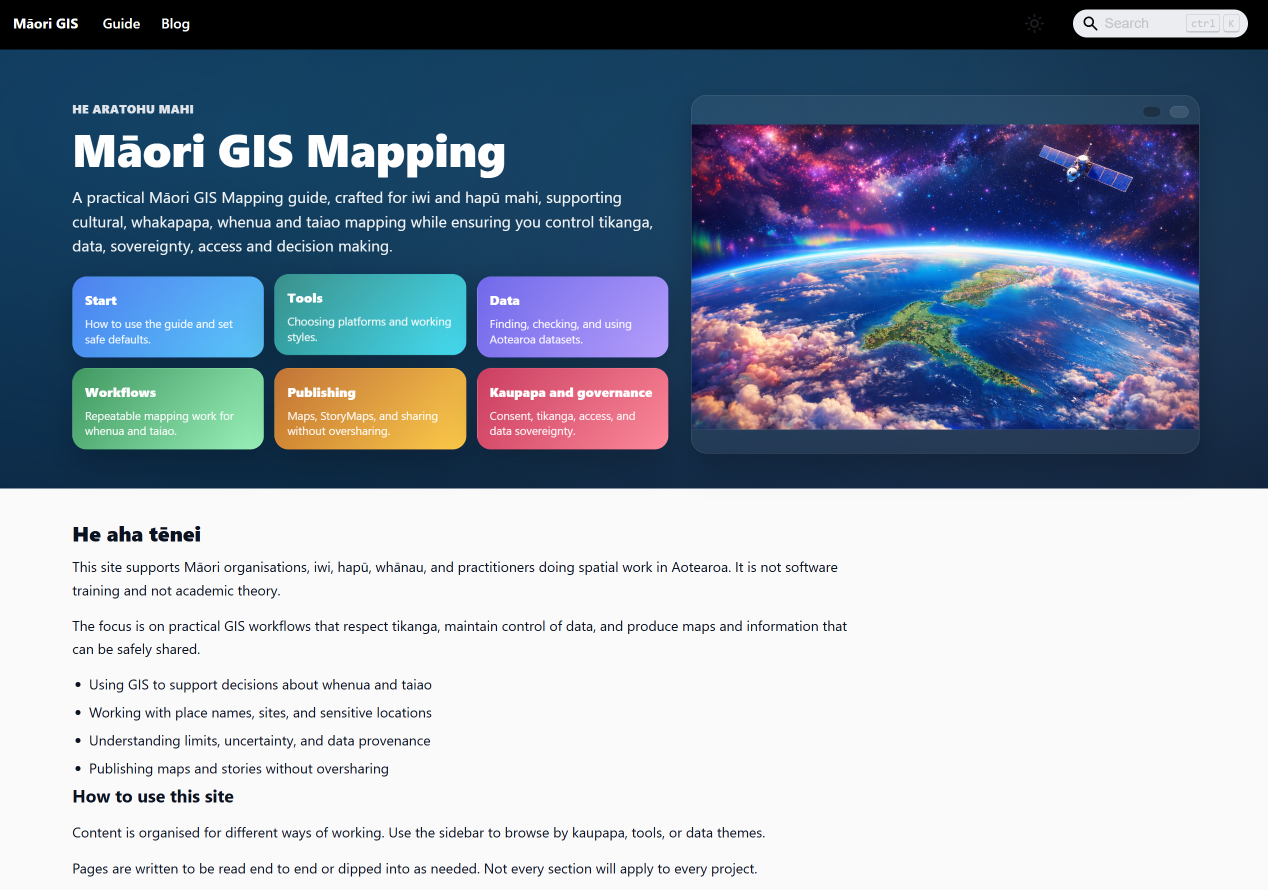
Task: Go to the Māori GIS home link
Action: [x=46, y=23]
